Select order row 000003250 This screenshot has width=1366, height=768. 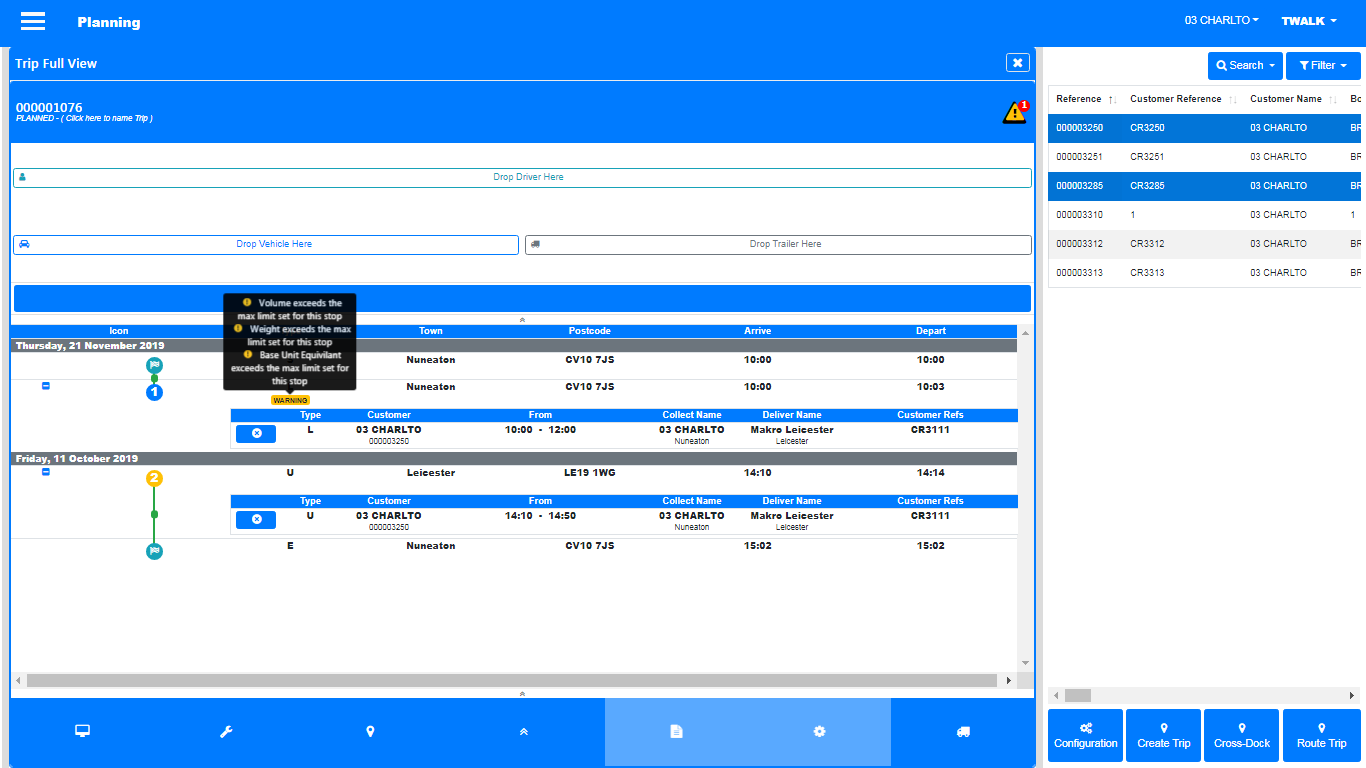(x=1204, y=128)
